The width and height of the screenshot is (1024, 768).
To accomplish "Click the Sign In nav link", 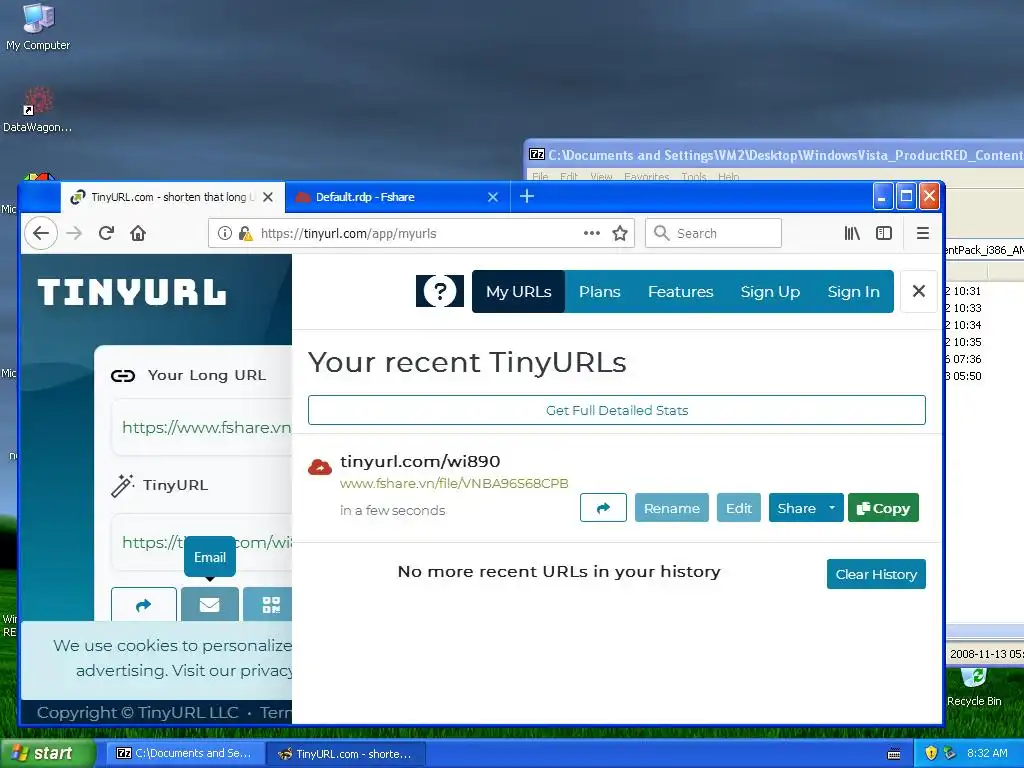I will pos(854,291).
